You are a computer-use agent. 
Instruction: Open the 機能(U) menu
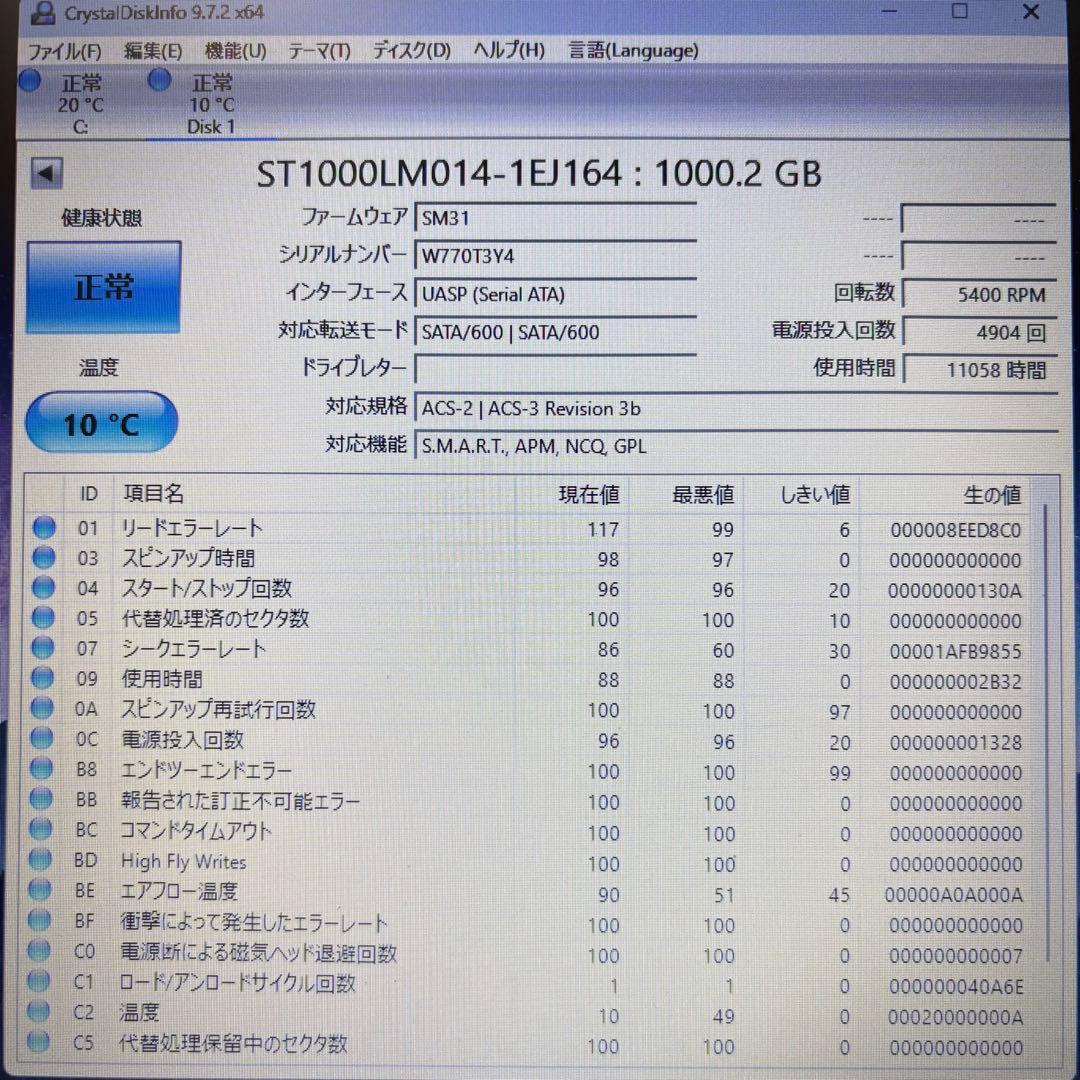point(235,50)
